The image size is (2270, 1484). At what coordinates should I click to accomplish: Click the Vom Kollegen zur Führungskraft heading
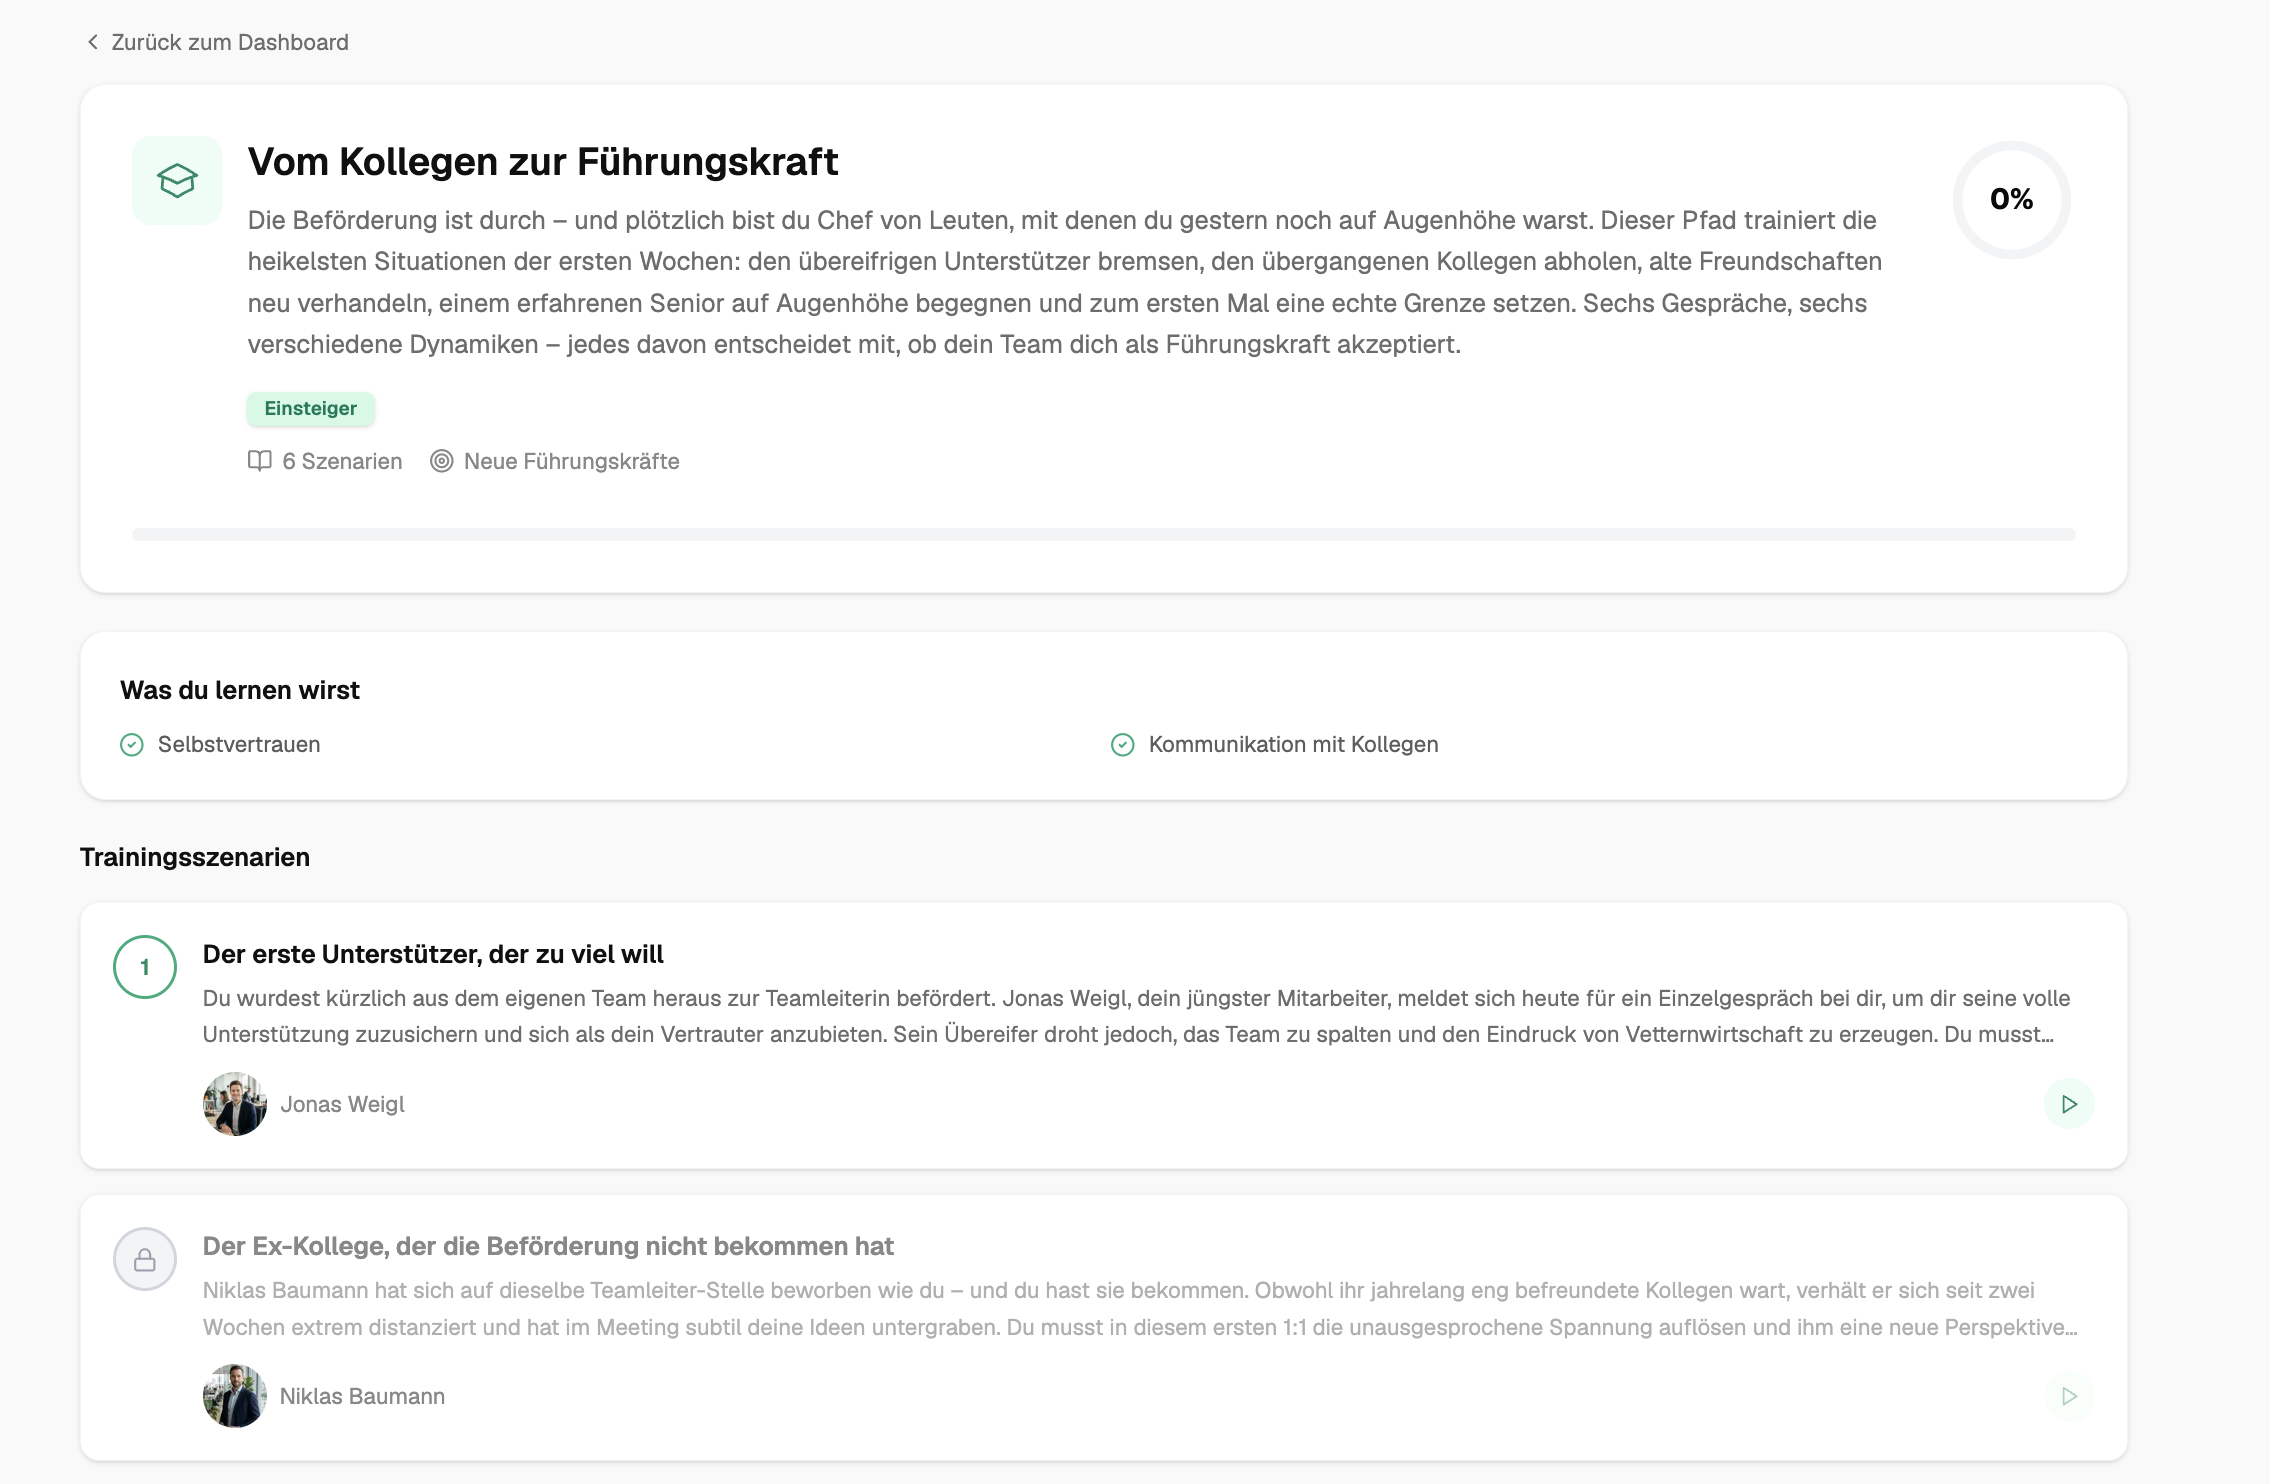(543, 162)
